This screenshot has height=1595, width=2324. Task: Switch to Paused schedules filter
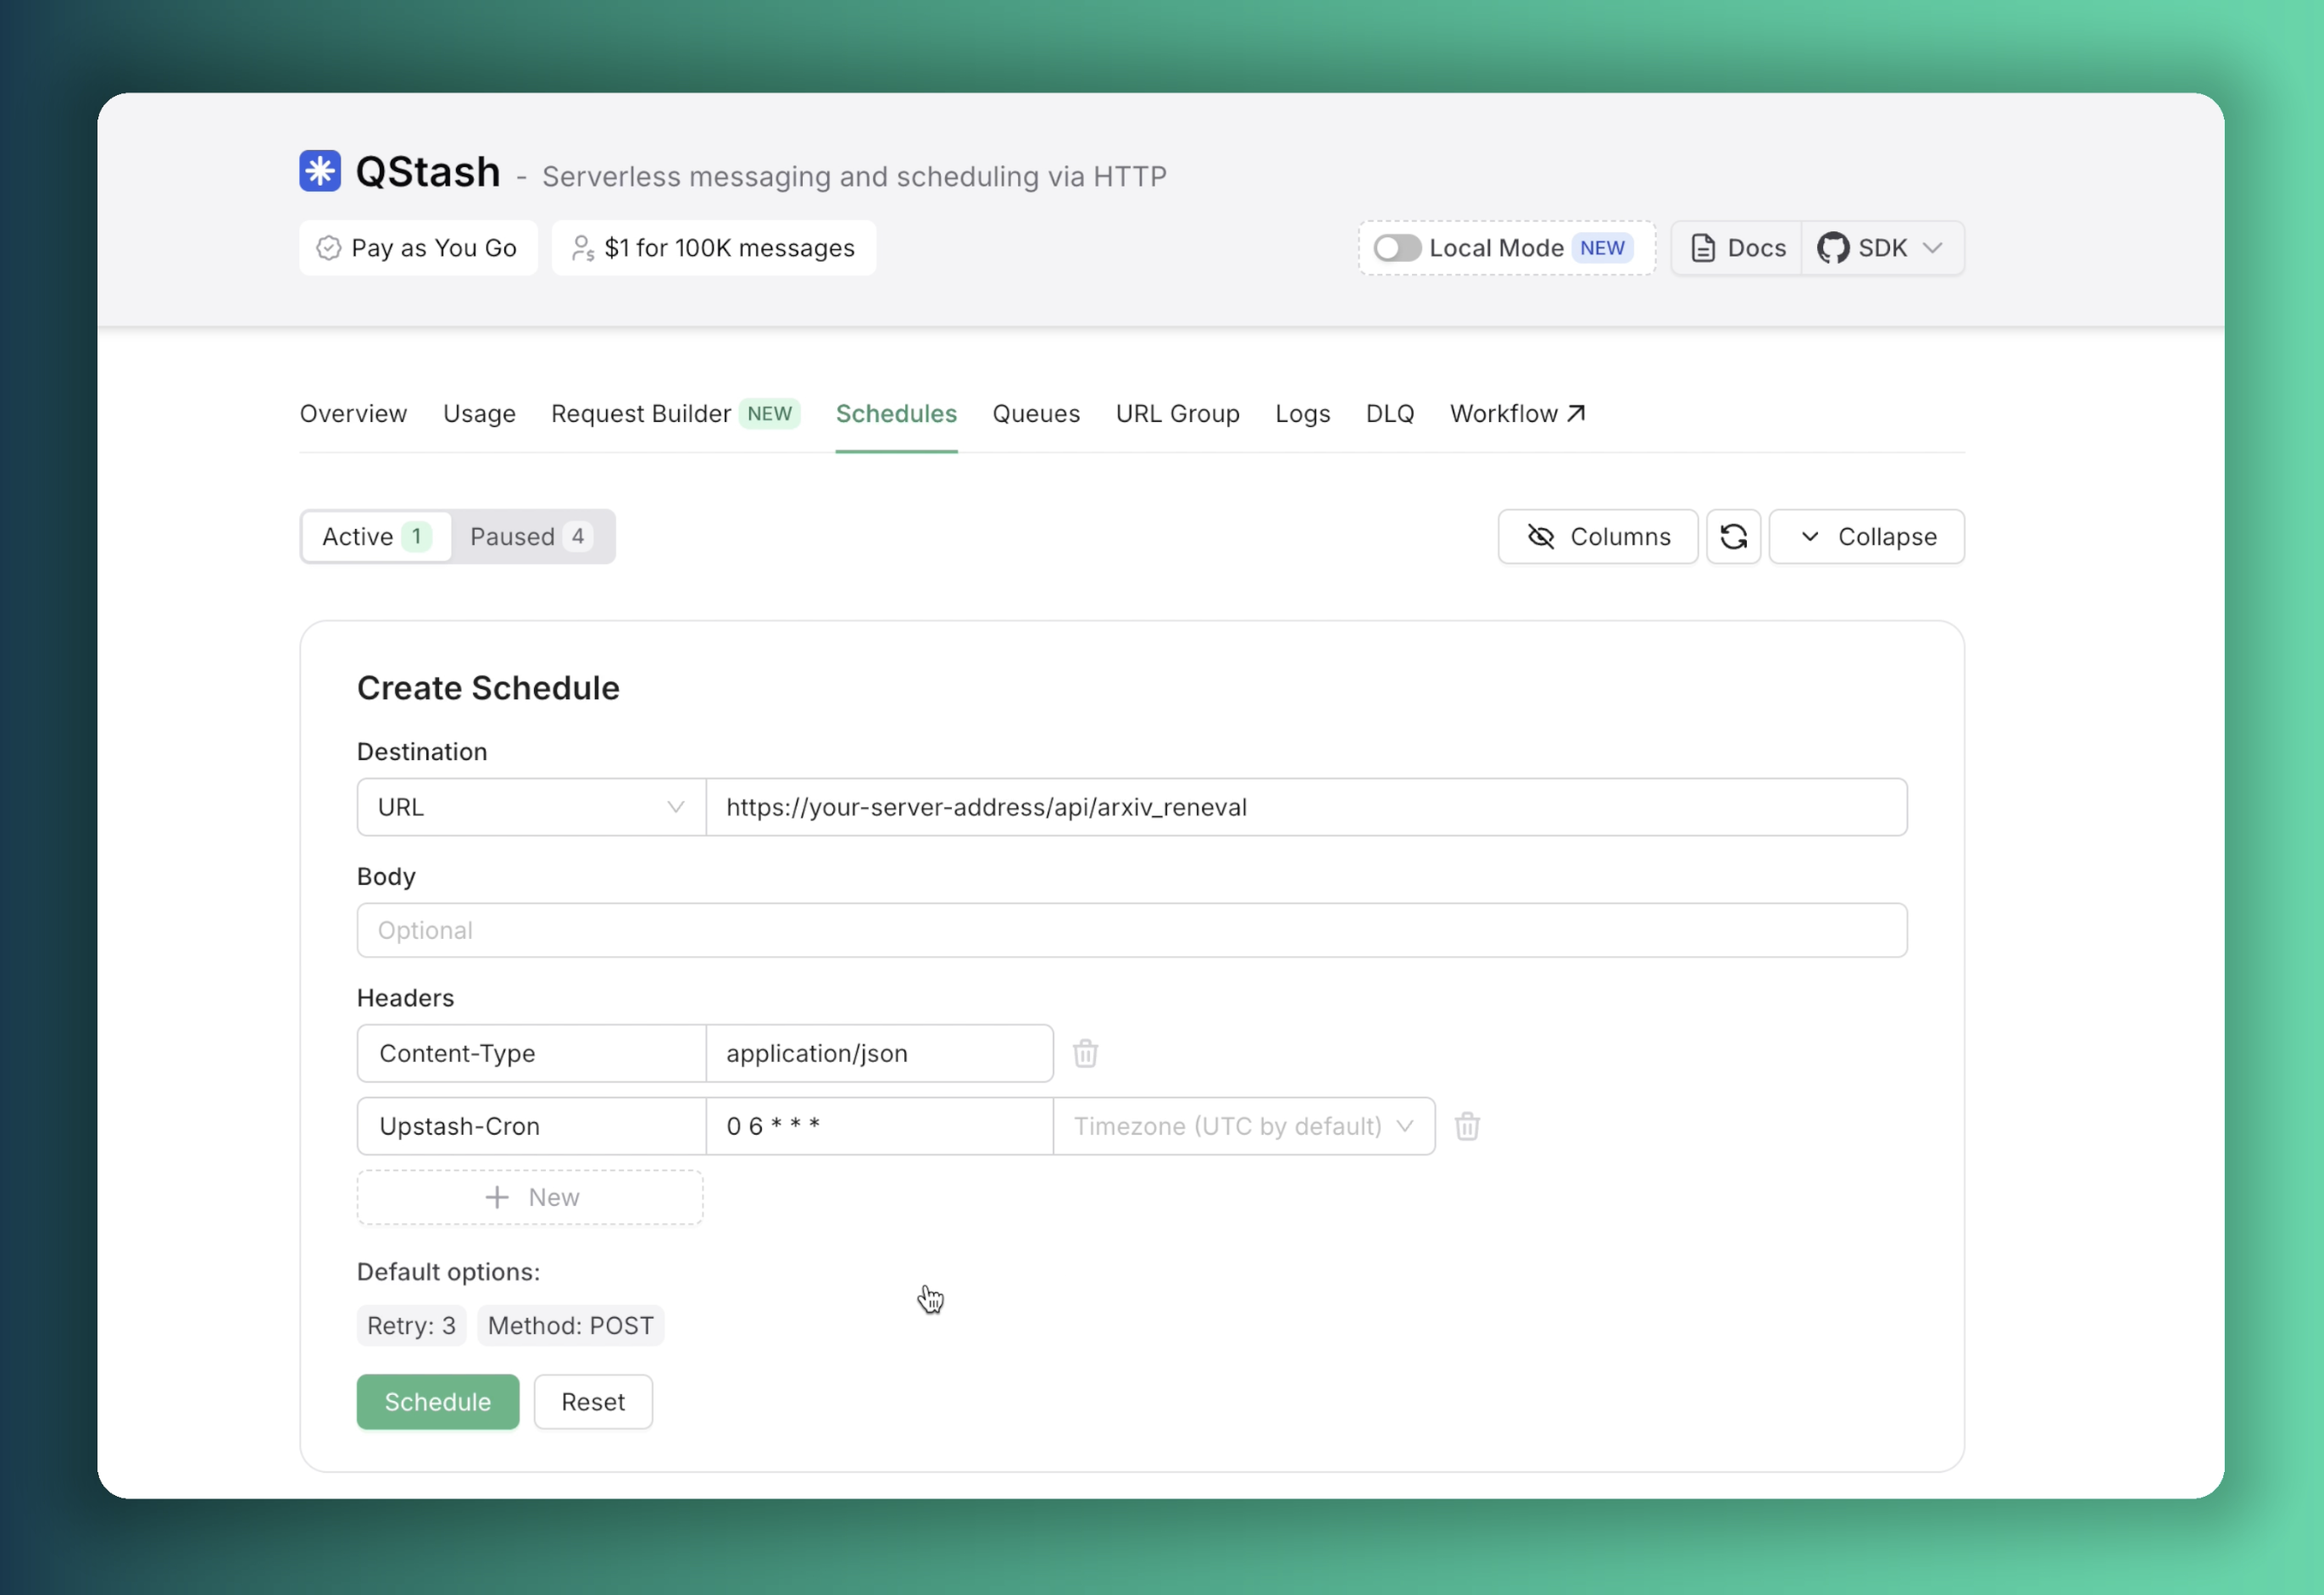[531, 537]
